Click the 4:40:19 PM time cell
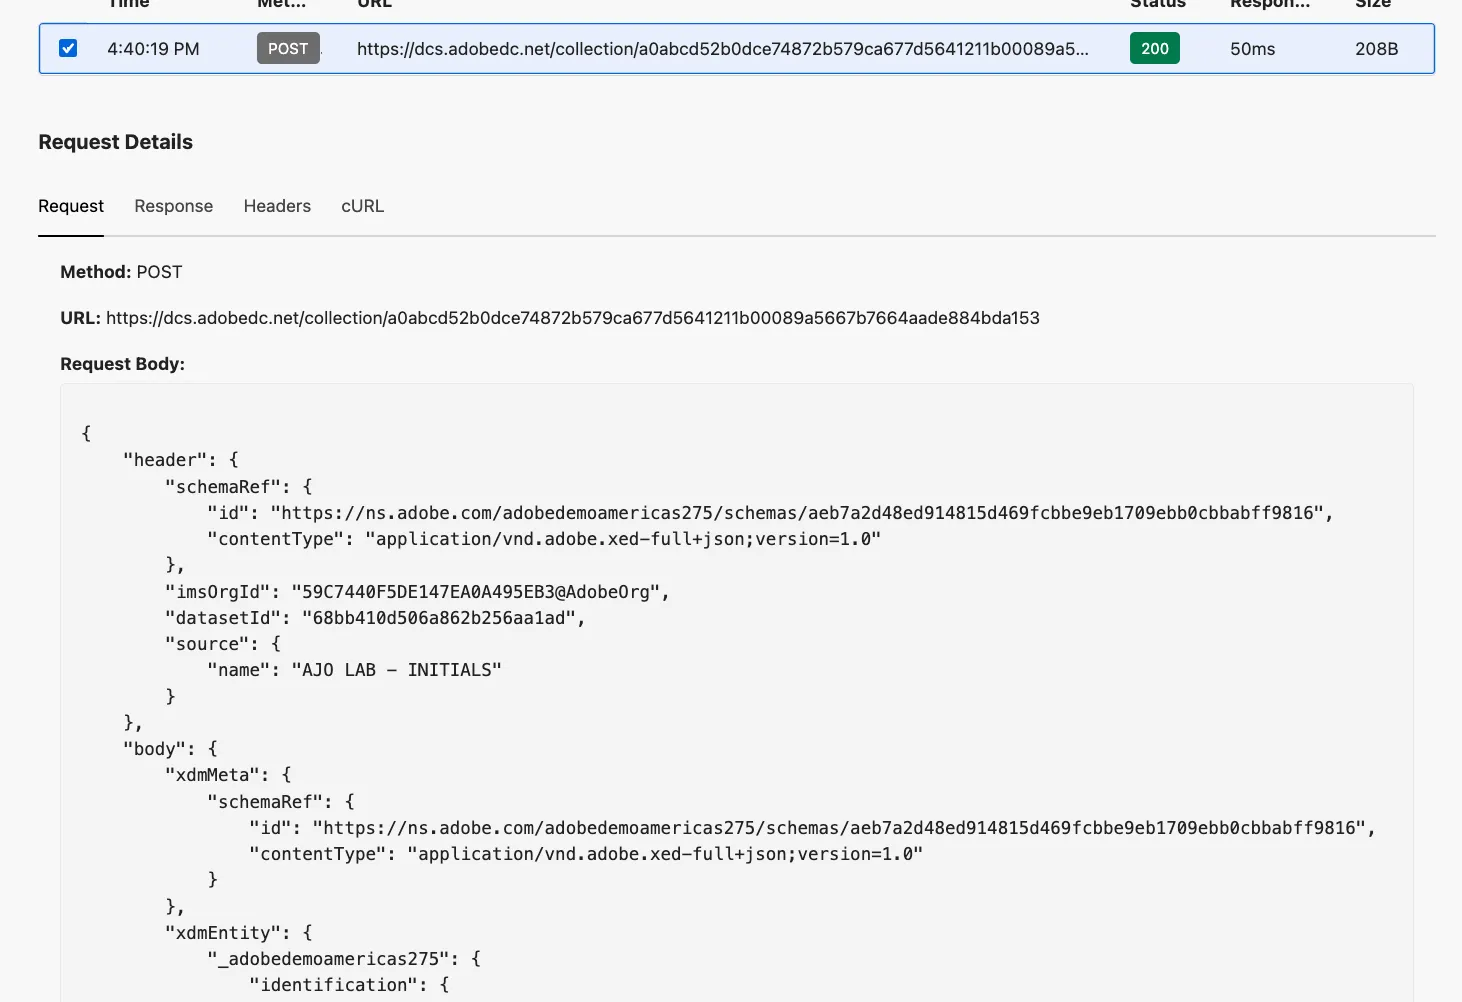The height and width of the screenshot is (1002, 1462). [x=153, y=49]
